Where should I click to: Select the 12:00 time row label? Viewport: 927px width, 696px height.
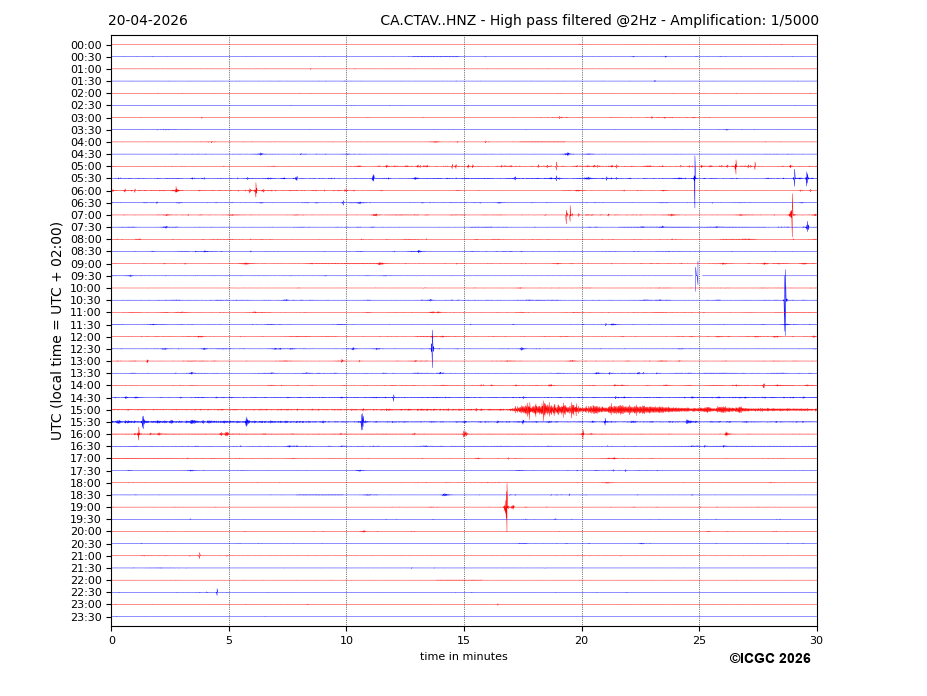coord(86,337)
